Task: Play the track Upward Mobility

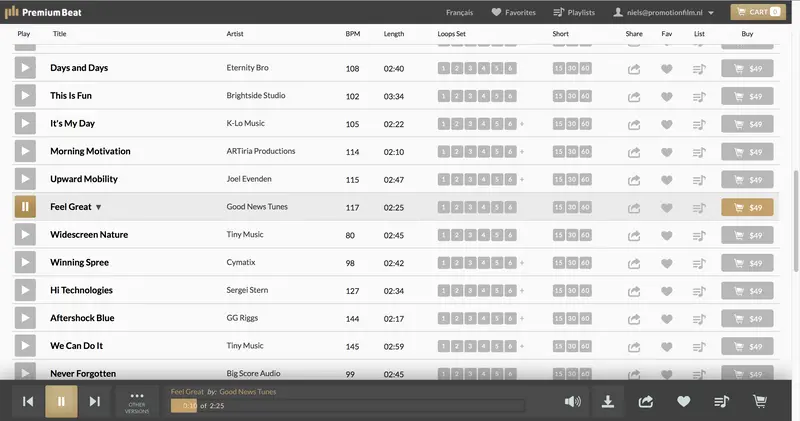Action: coord(25,179)
